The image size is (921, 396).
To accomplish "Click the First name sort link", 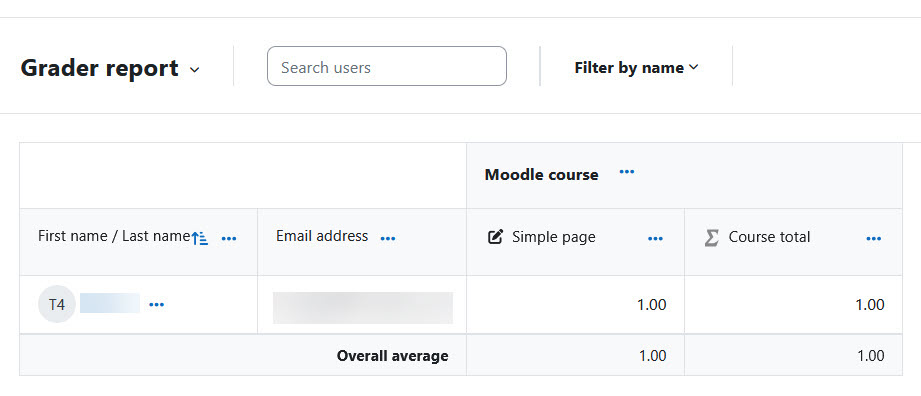I will (x=75, y=236).
